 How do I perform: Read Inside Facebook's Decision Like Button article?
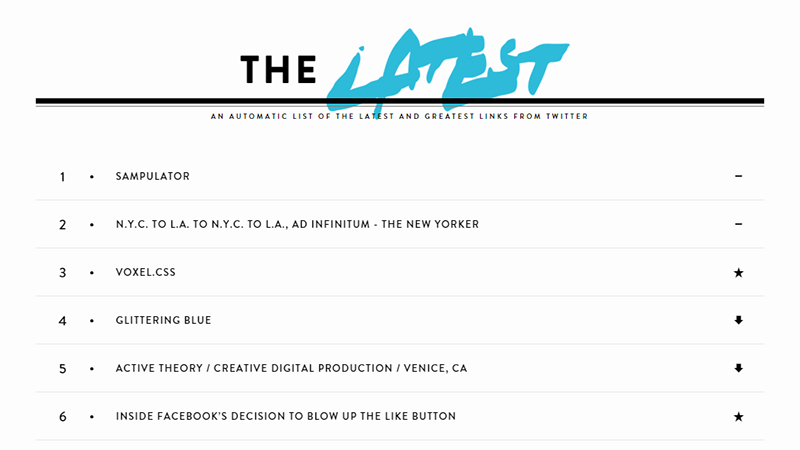pyautogui.click(x=286, y=416)
